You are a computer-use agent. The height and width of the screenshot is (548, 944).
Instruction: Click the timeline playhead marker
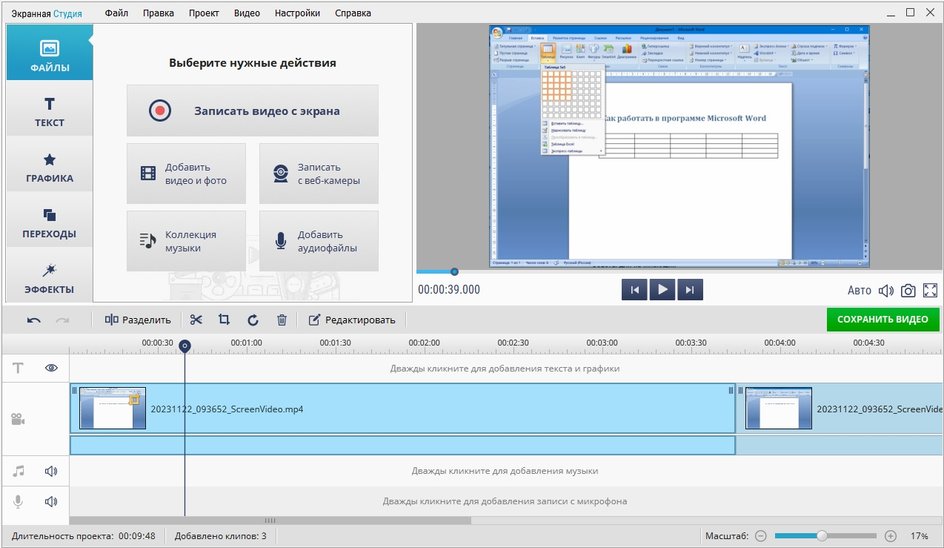click(x=185, y=346)
